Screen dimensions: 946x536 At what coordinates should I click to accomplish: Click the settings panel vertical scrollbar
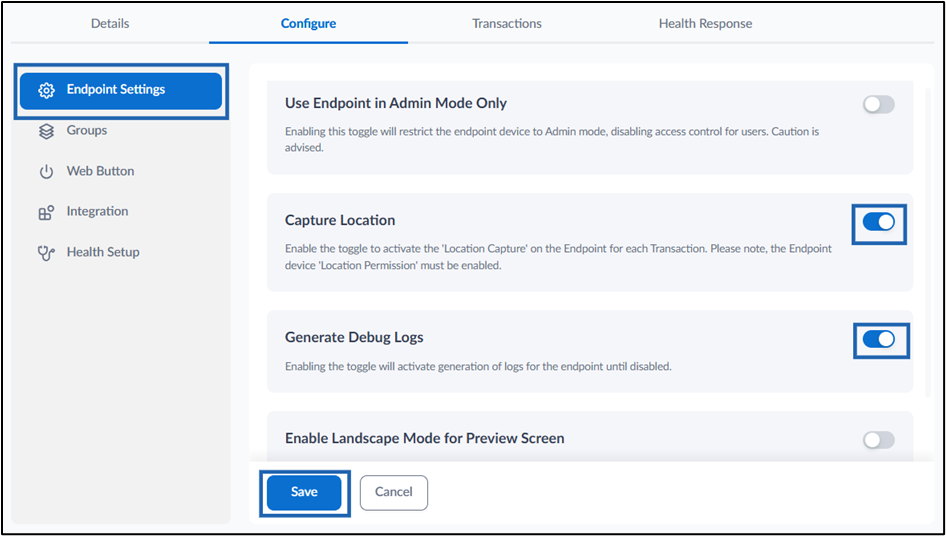pos(929,241)
